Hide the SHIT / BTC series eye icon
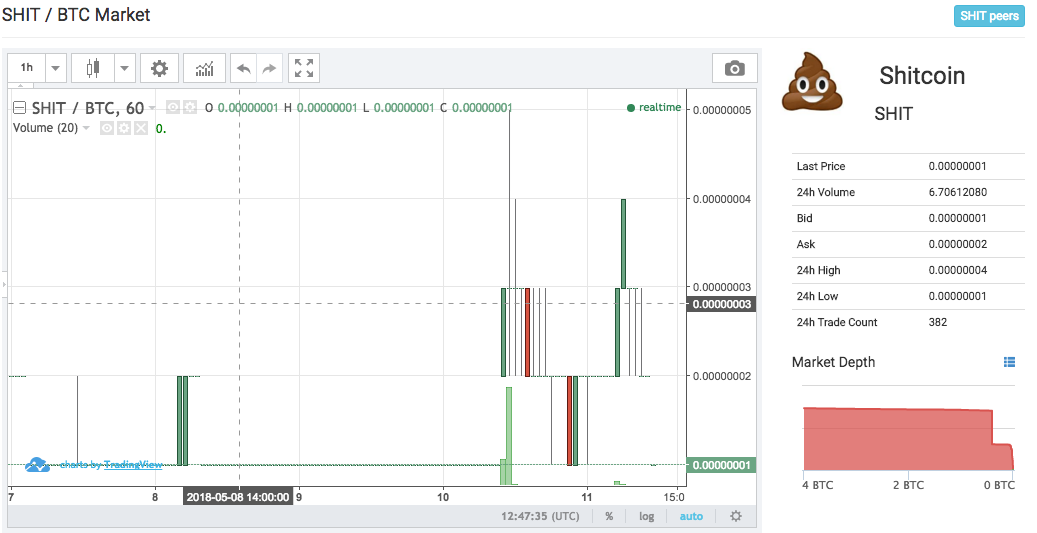This screenshot has height=533, width=1037. tap(172, 107)
